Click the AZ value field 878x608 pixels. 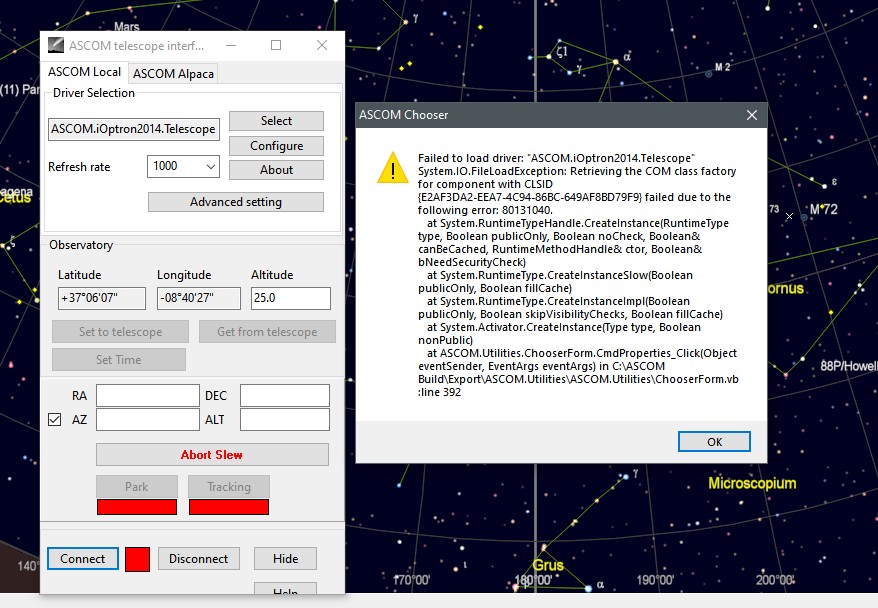(148, 419)
